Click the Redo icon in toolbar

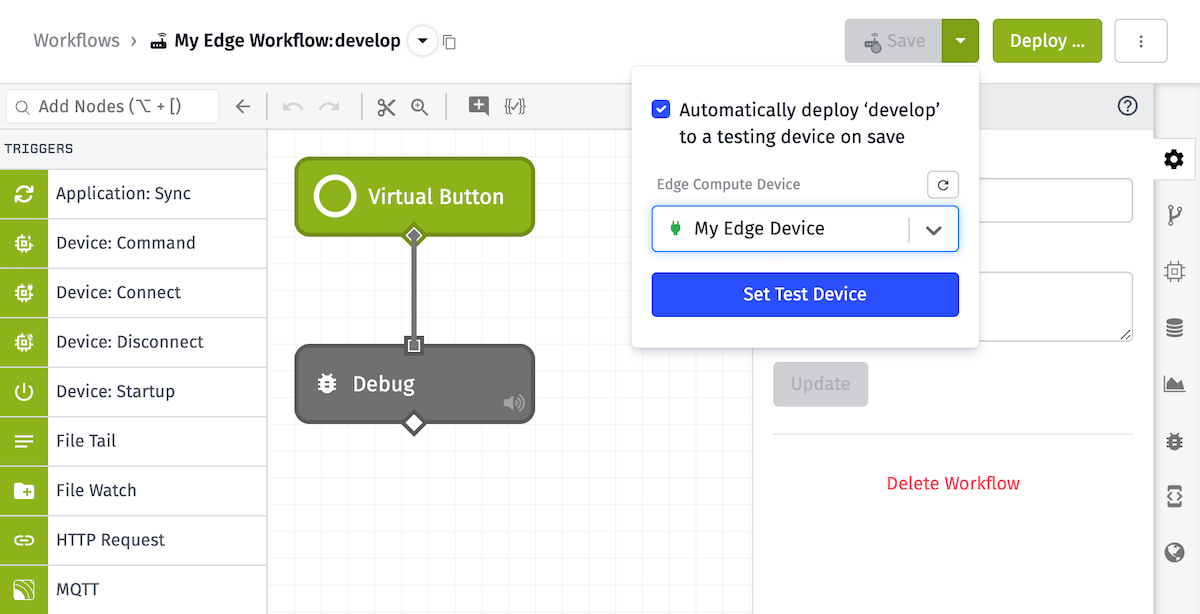[329, 106]
